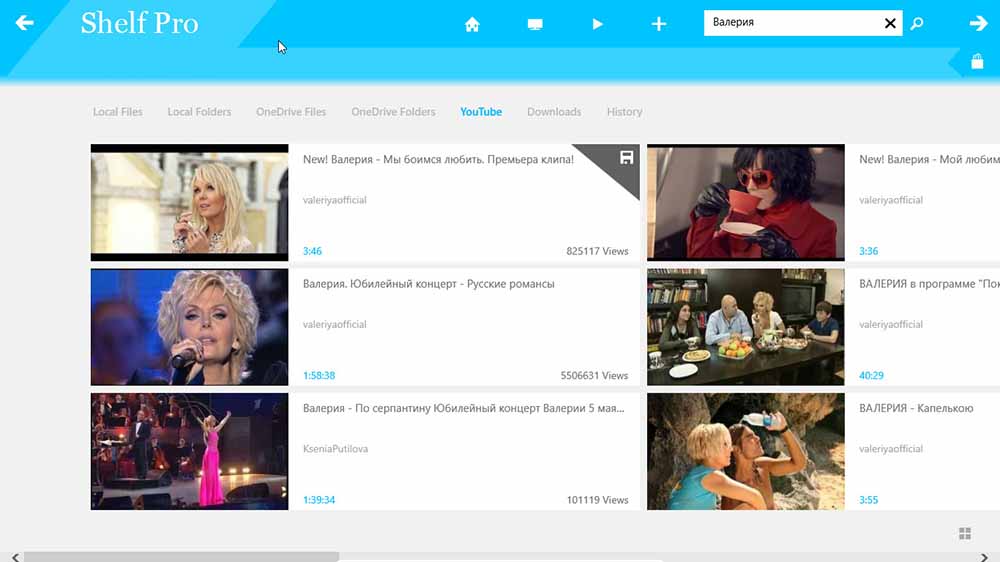Click title Валерия - По серпантину
Image resolution: width=1000 pixels, height=562 pixels.
464,408
